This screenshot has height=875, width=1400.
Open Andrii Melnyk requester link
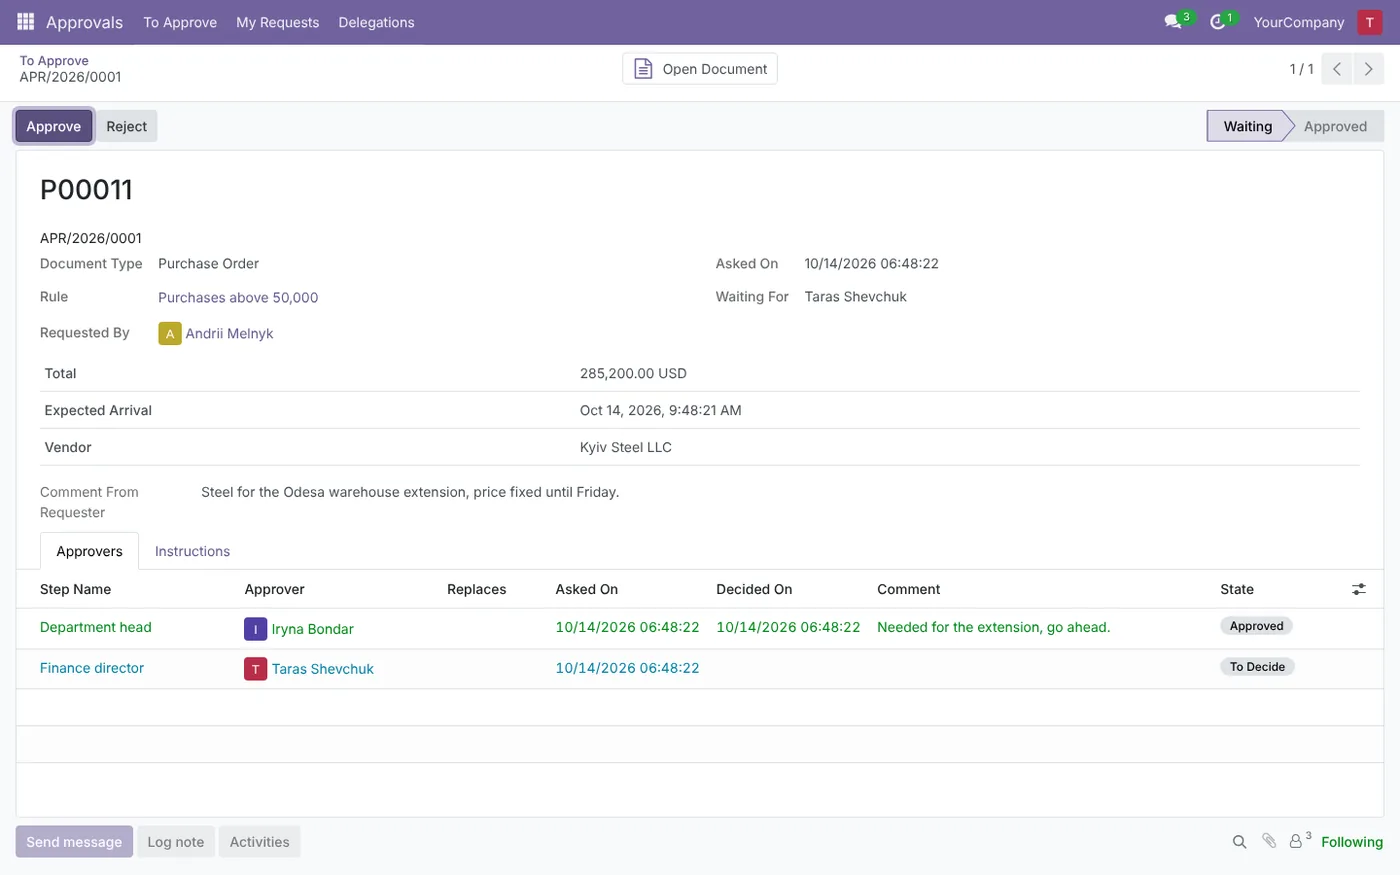pos(229,334)
